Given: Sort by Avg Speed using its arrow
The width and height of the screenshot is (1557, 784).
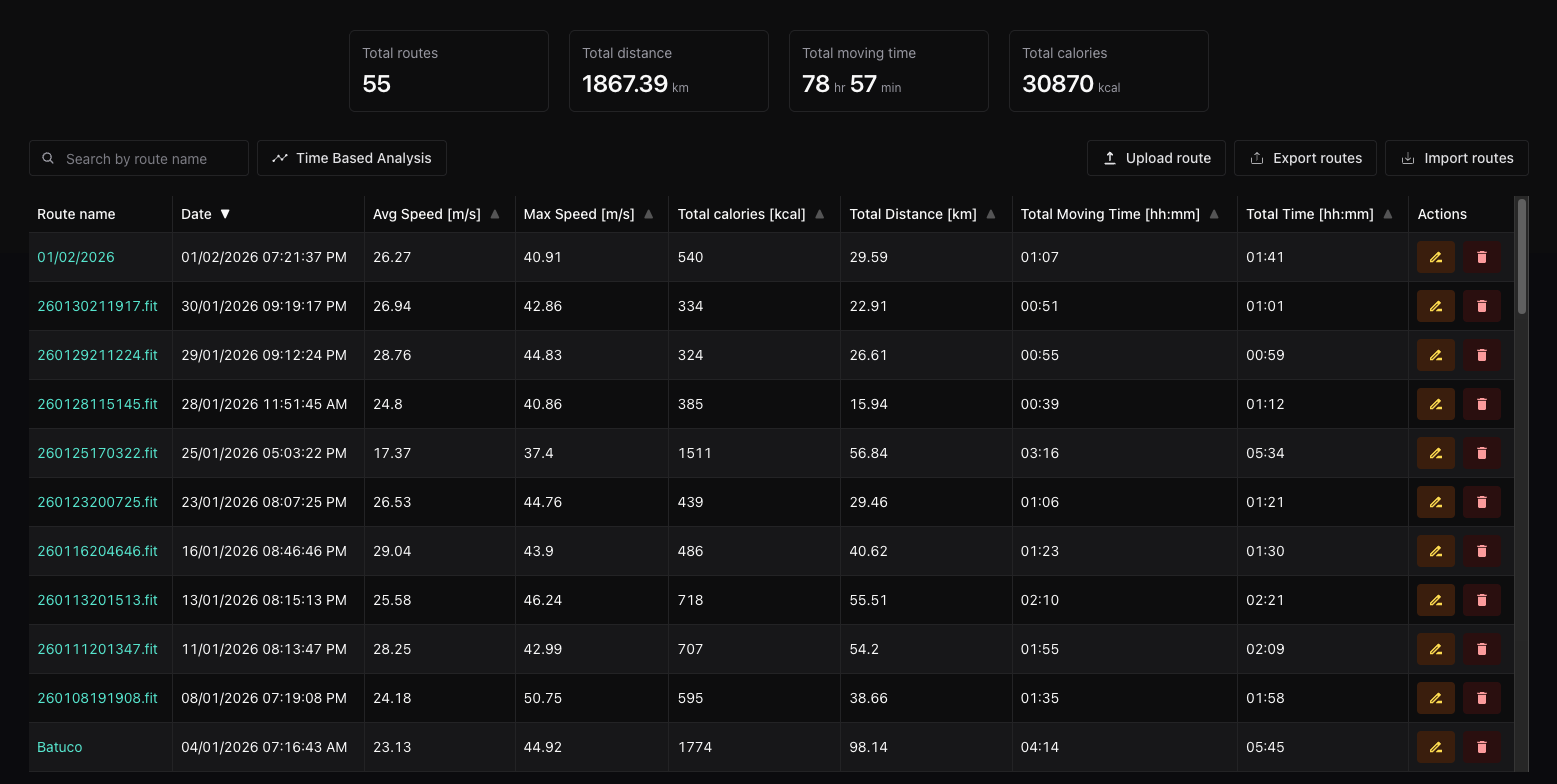Looking at the screenshot, I should pos(495,214).
